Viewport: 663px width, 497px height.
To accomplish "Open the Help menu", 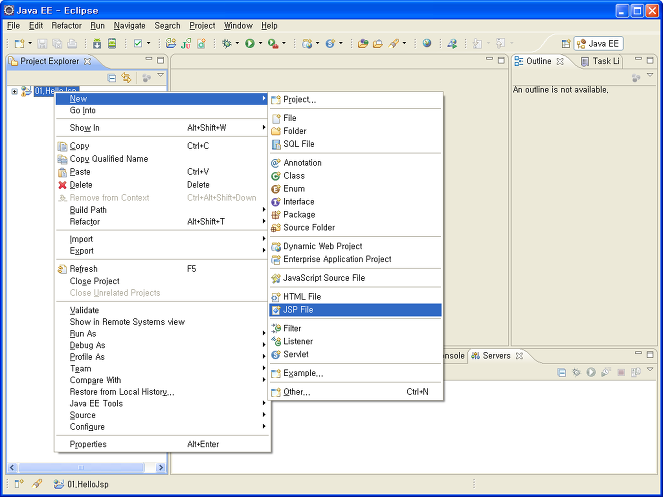I will (x=269, y=26).
